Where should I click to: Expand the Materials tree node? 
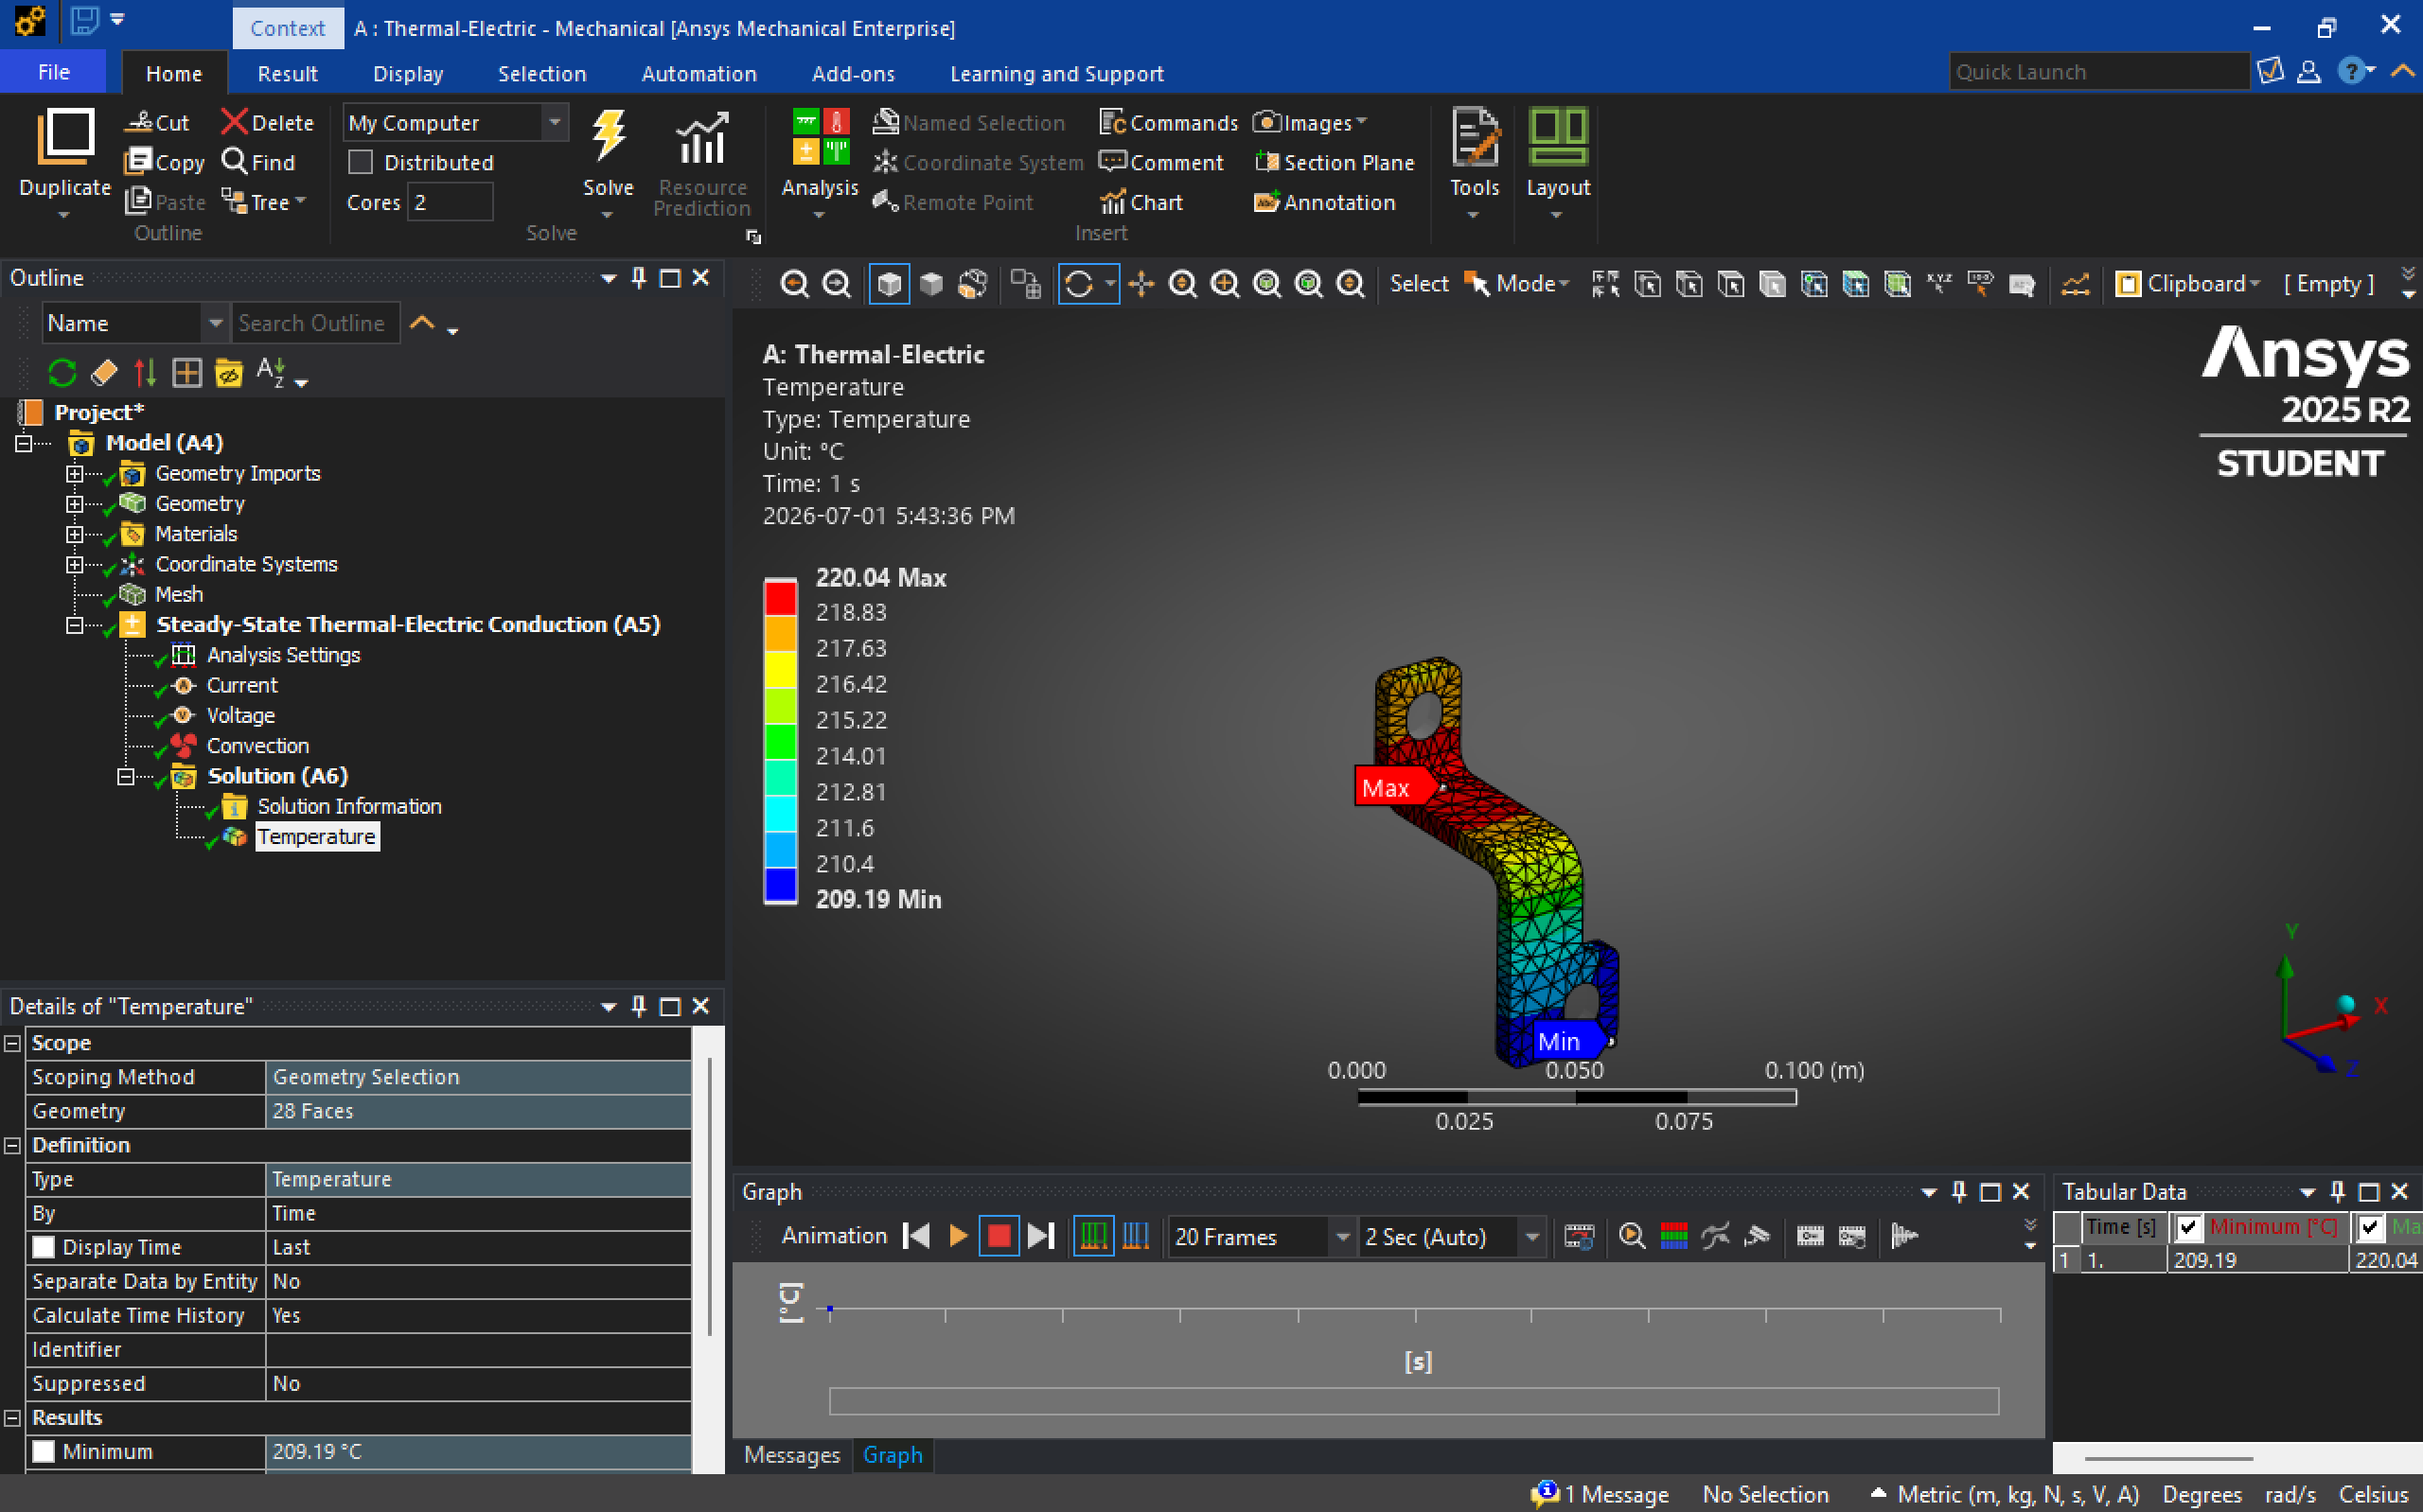point(74,534)
